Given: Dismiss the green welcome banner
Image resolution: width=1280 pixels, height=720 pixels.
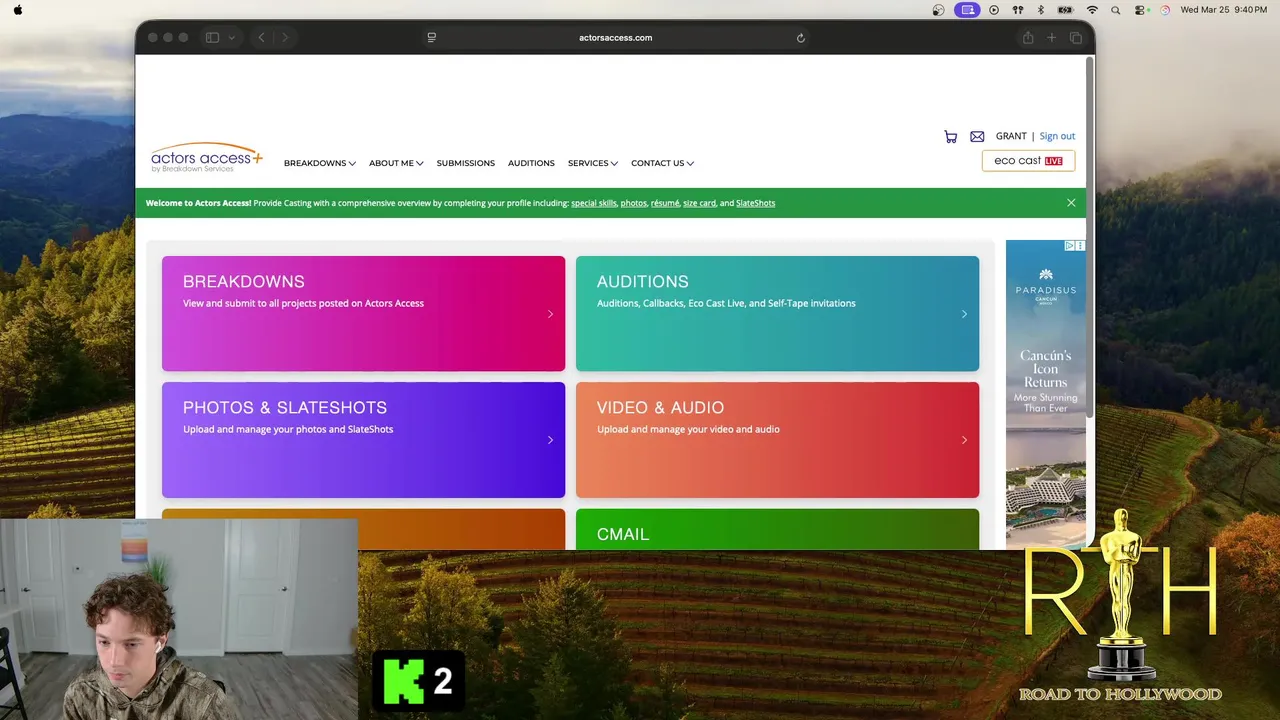Looking at the screenshot, I should click(x=1071, y=203).
